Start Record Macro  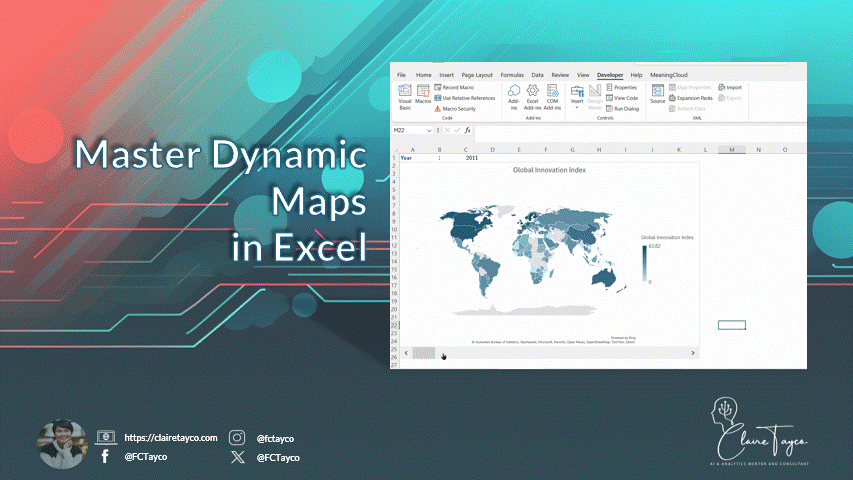[454, 87]
